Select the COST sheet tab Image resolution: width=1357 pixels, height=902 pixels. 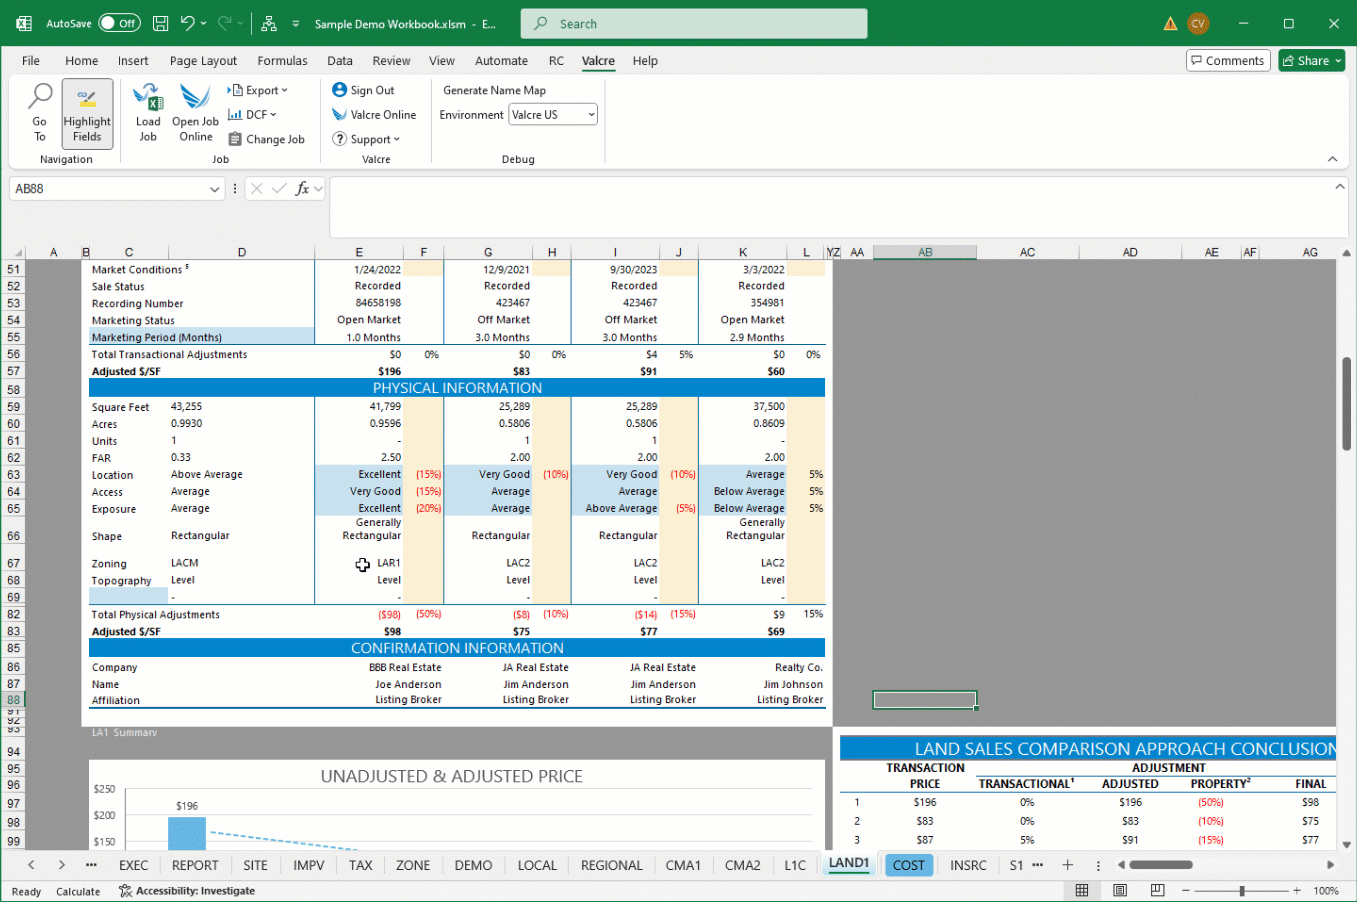(908, 865)
